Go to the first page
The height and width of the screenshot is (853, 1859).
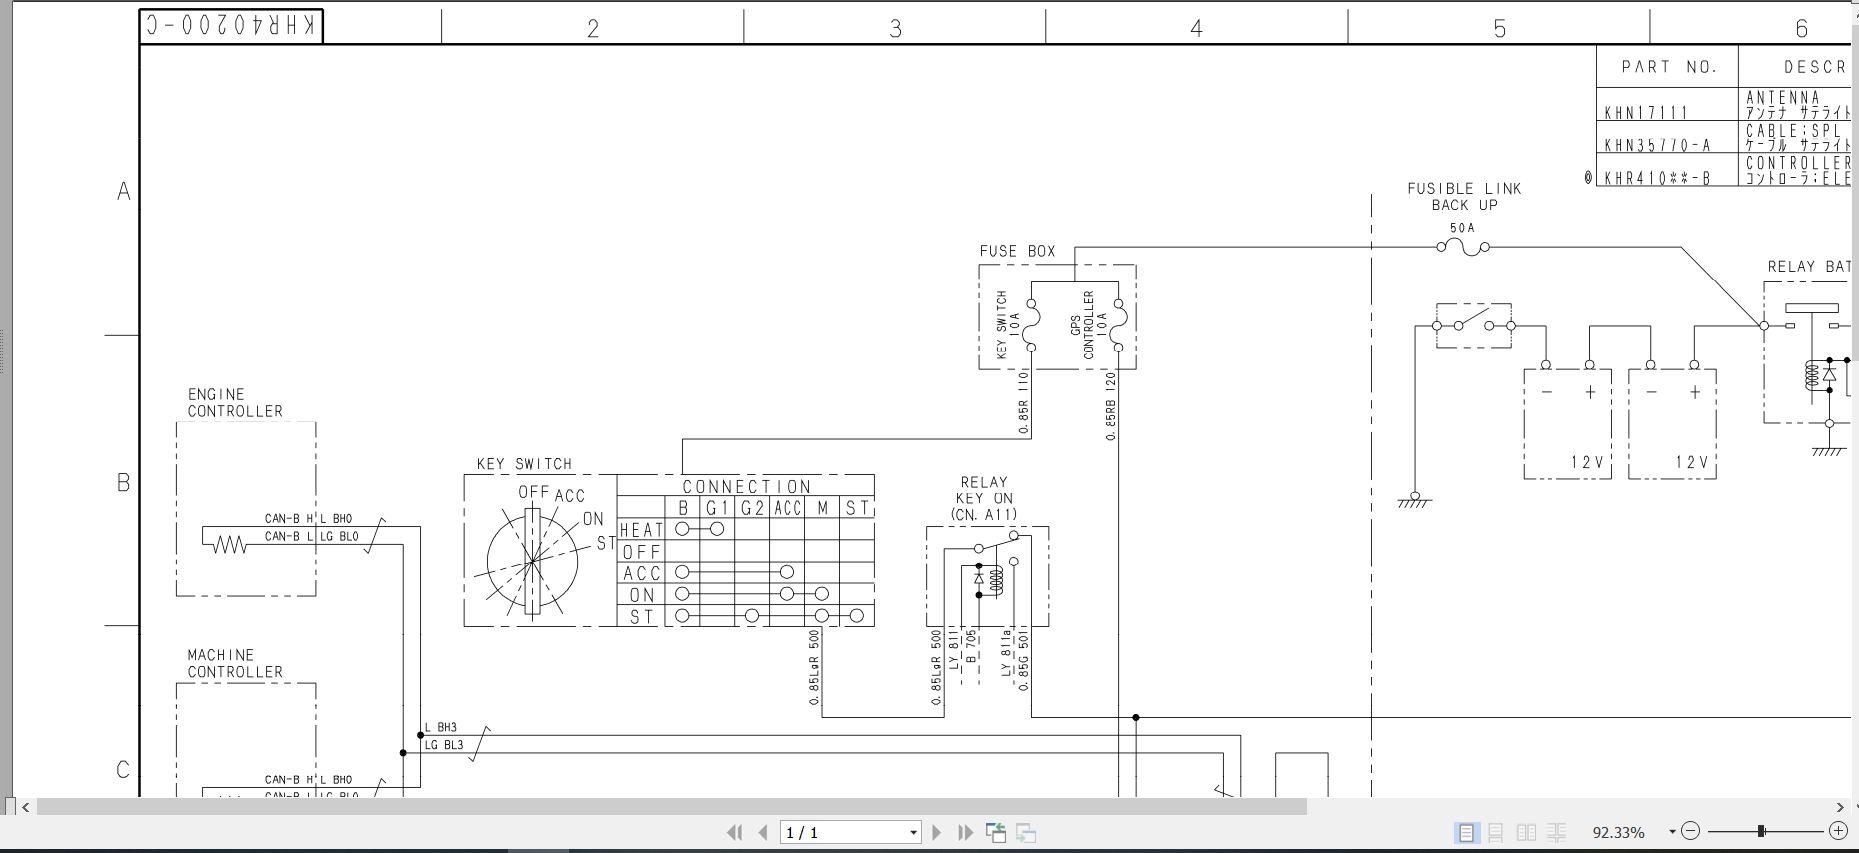pos(735,832)
